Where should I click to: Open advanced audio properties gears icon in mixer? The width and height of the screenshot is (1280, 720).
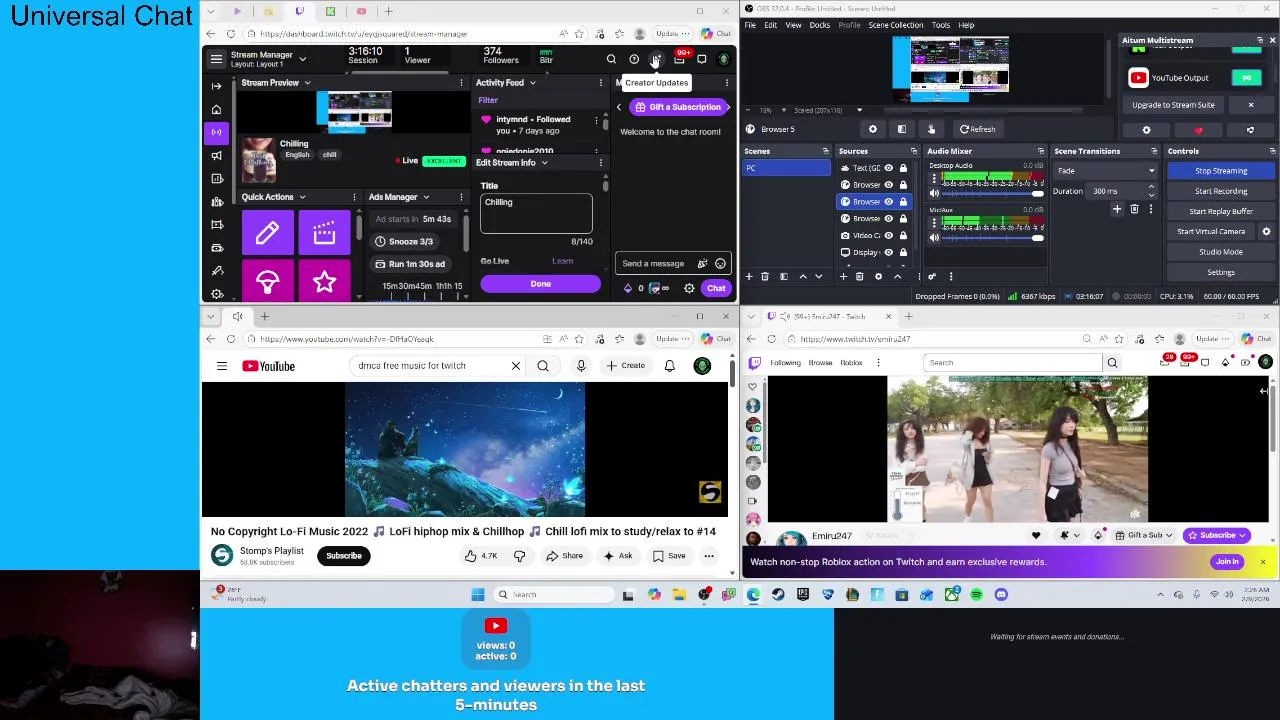tap(932, 276)
